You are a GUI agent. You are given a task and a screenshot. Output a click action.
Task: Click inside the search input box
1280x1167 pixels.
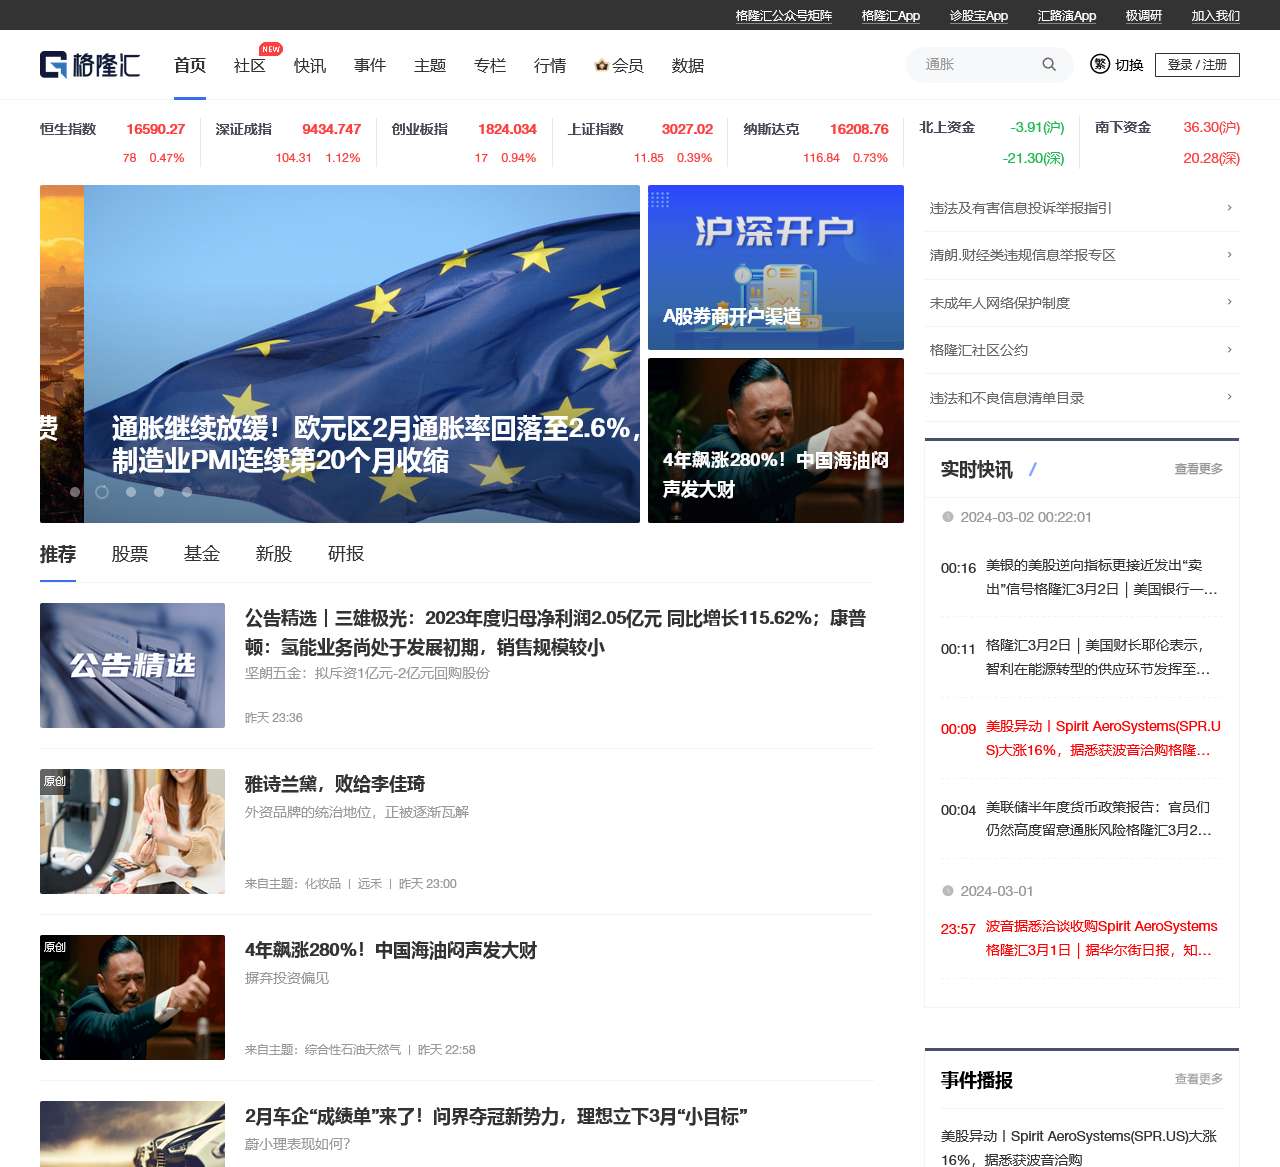coord(975,64)
